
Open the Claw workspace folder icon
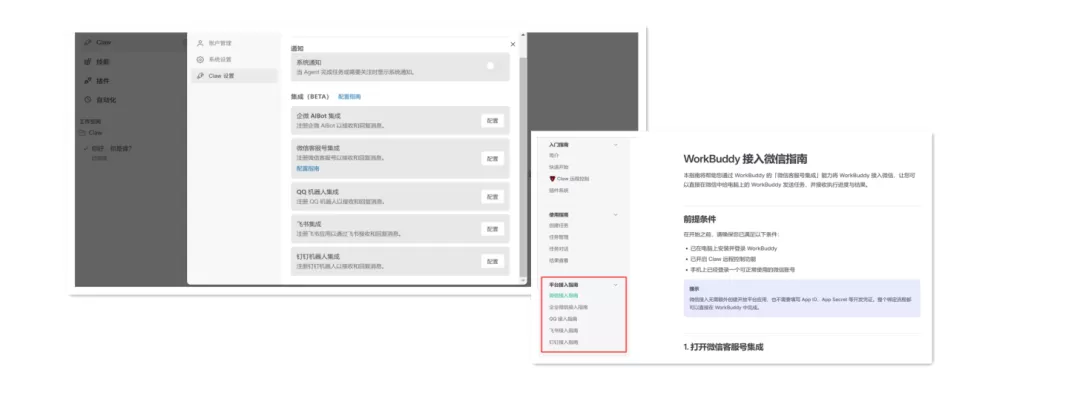83,132
